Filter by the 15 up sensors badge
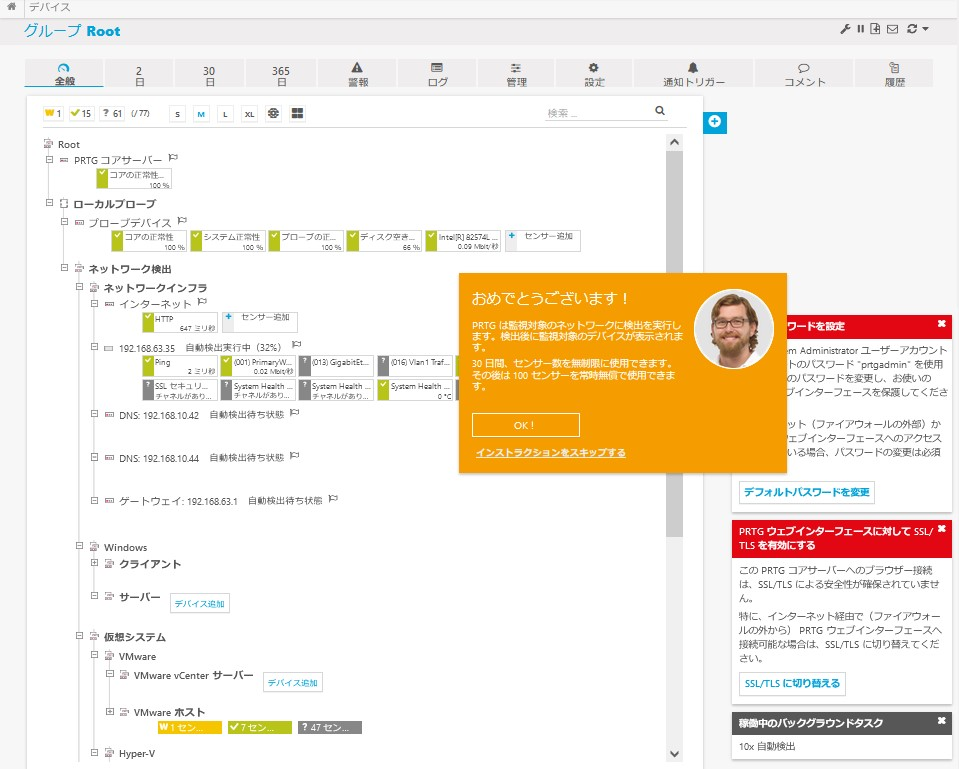The height and width of the screenshot is (769, 959). point(81,113)
